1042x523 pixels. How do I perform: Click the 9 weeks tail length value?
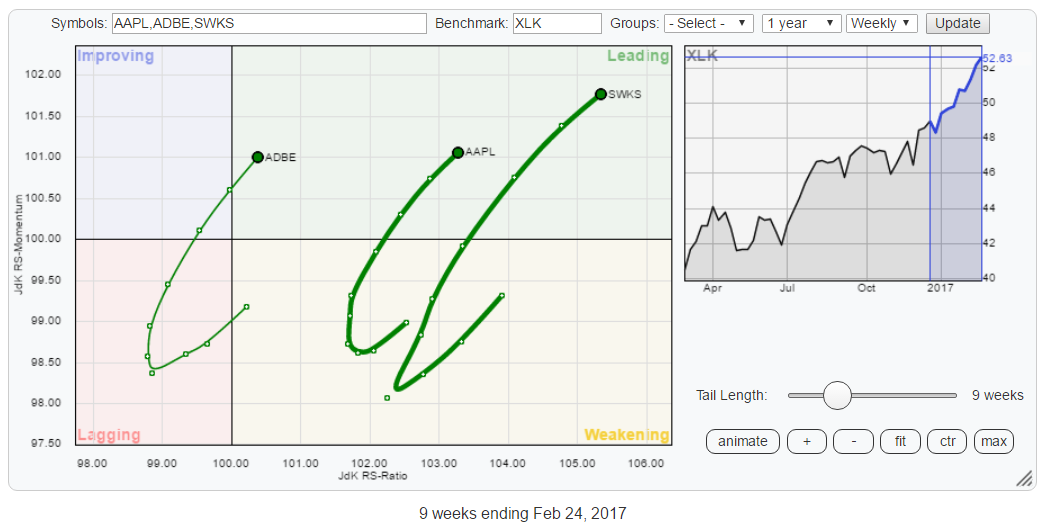coord(997,395)
